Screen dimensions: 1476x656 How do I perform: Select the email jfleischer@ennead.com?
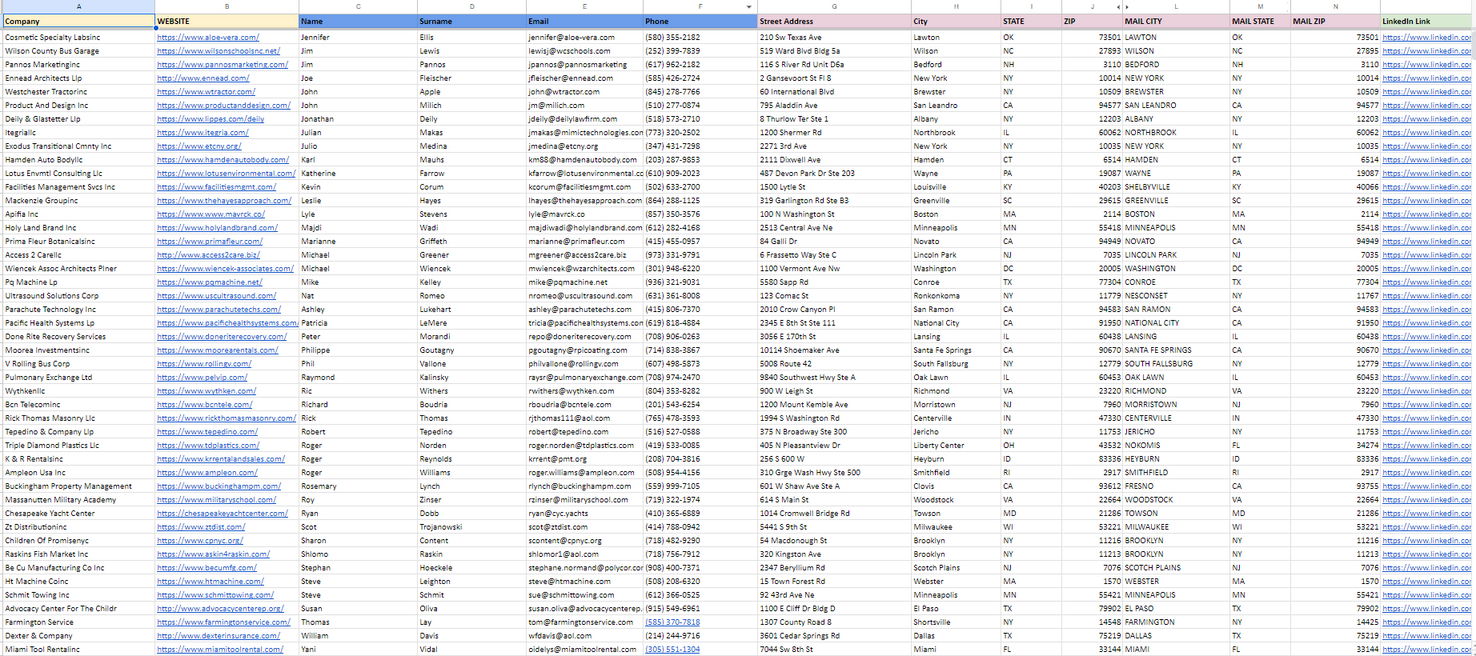pos(585,78)
